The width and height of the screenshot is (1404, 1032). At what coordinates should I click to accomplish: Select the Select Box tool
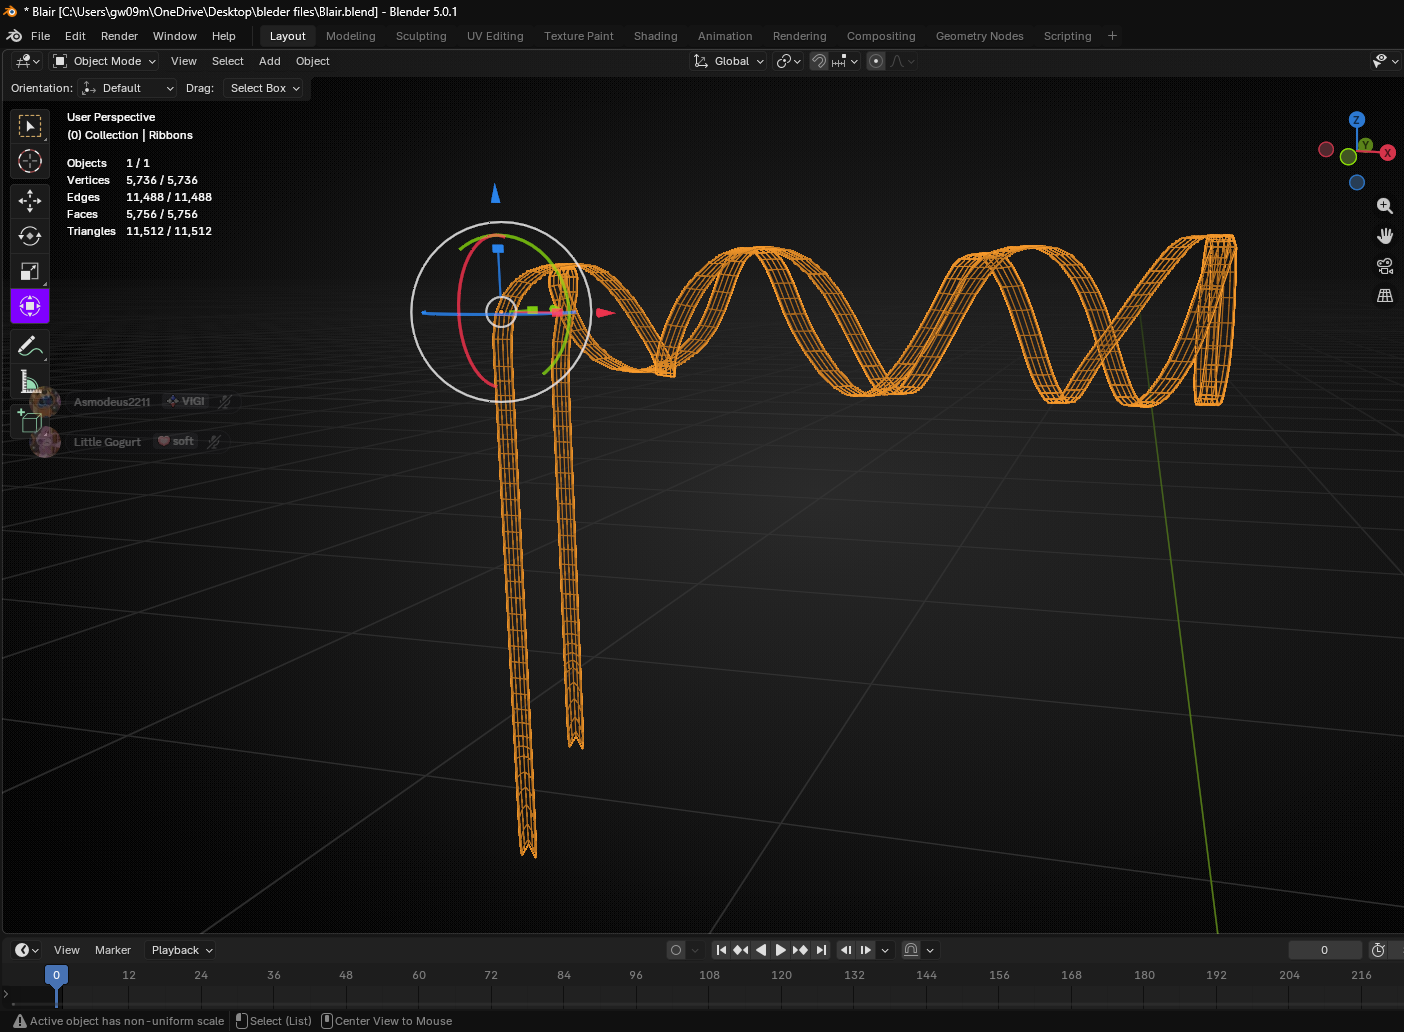pos(30,126)
